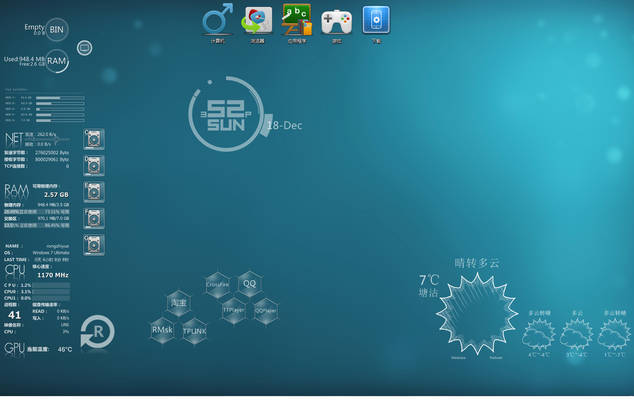Open the RMsk hexagon shortcut
Screen dimensions: 634x400
(x=163, y=329)
